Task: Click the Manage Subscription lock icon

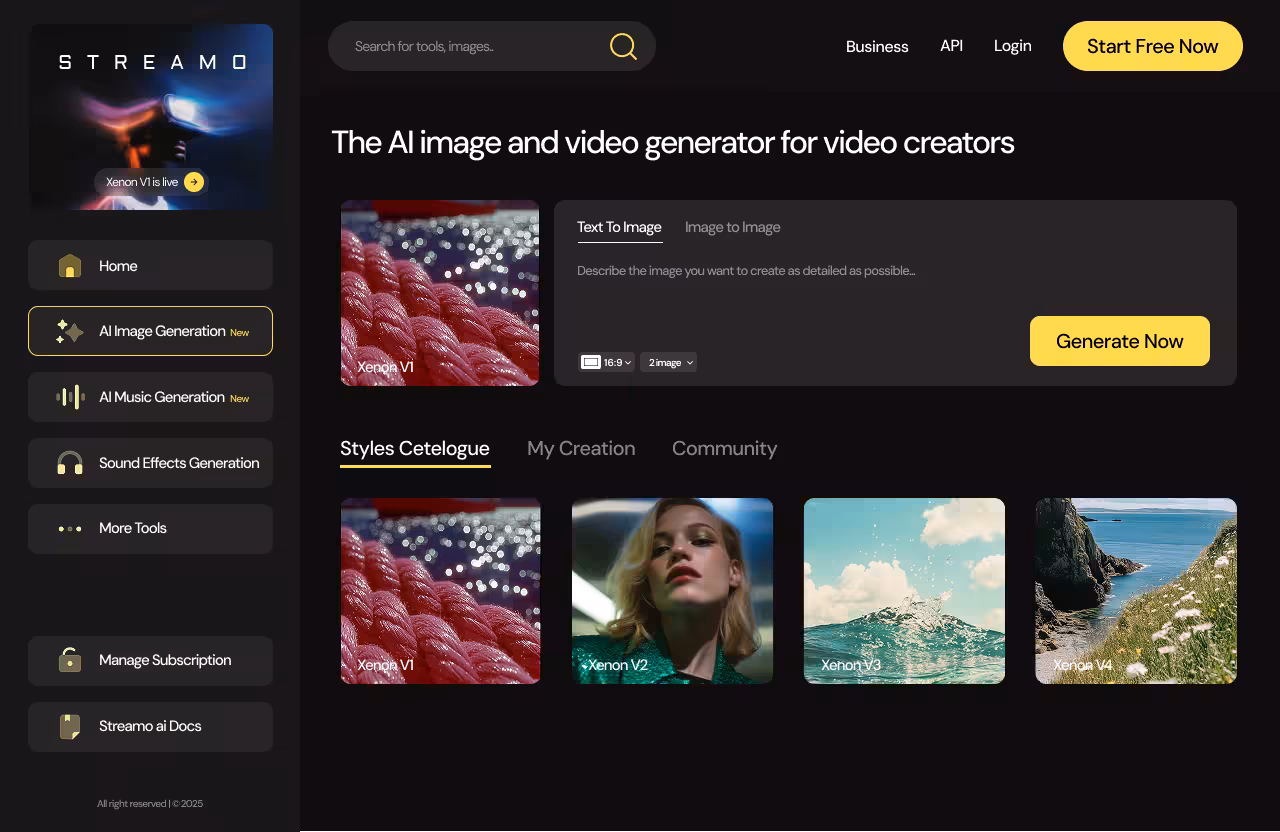Action: (x=70, y=660)
